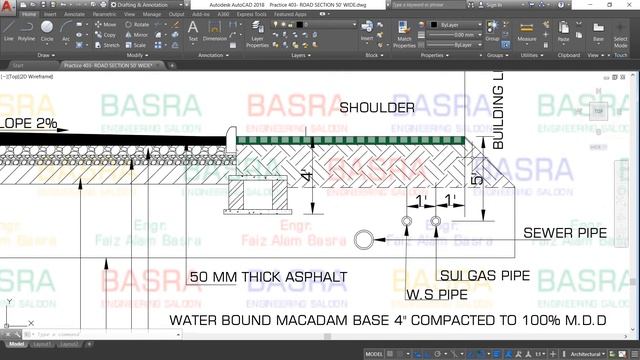Viewport: 640px width, 360px height.
Task: Expand the Annotation panel
Action: click(x=213, y=55)
